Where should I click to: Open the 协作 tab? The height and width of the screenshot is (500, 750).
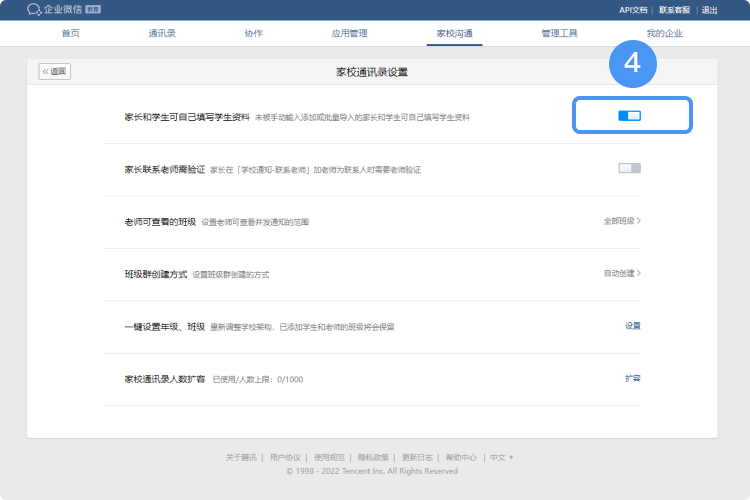pos(253,33)
